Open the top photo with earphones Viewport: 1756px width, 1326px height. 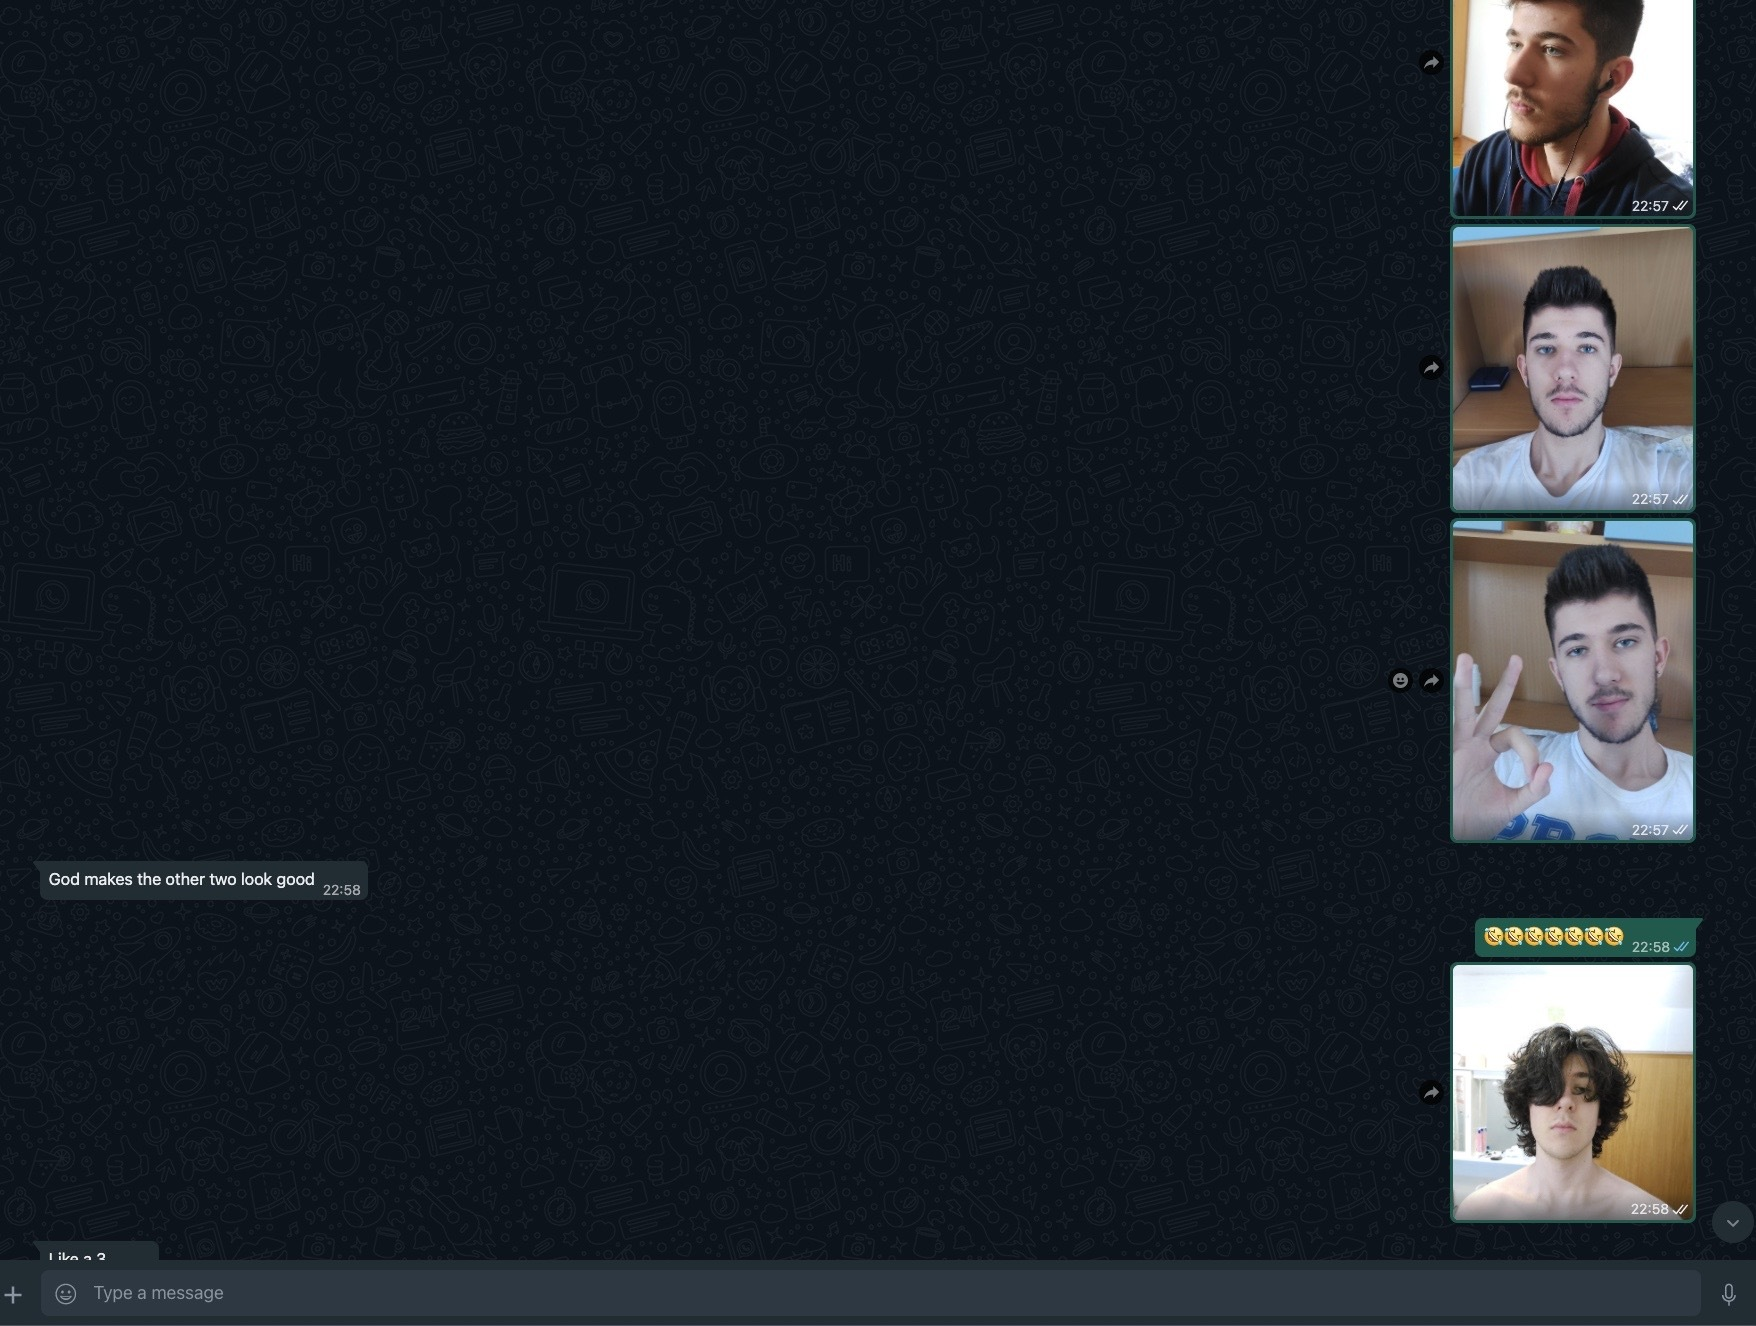tap(1572, 100)
